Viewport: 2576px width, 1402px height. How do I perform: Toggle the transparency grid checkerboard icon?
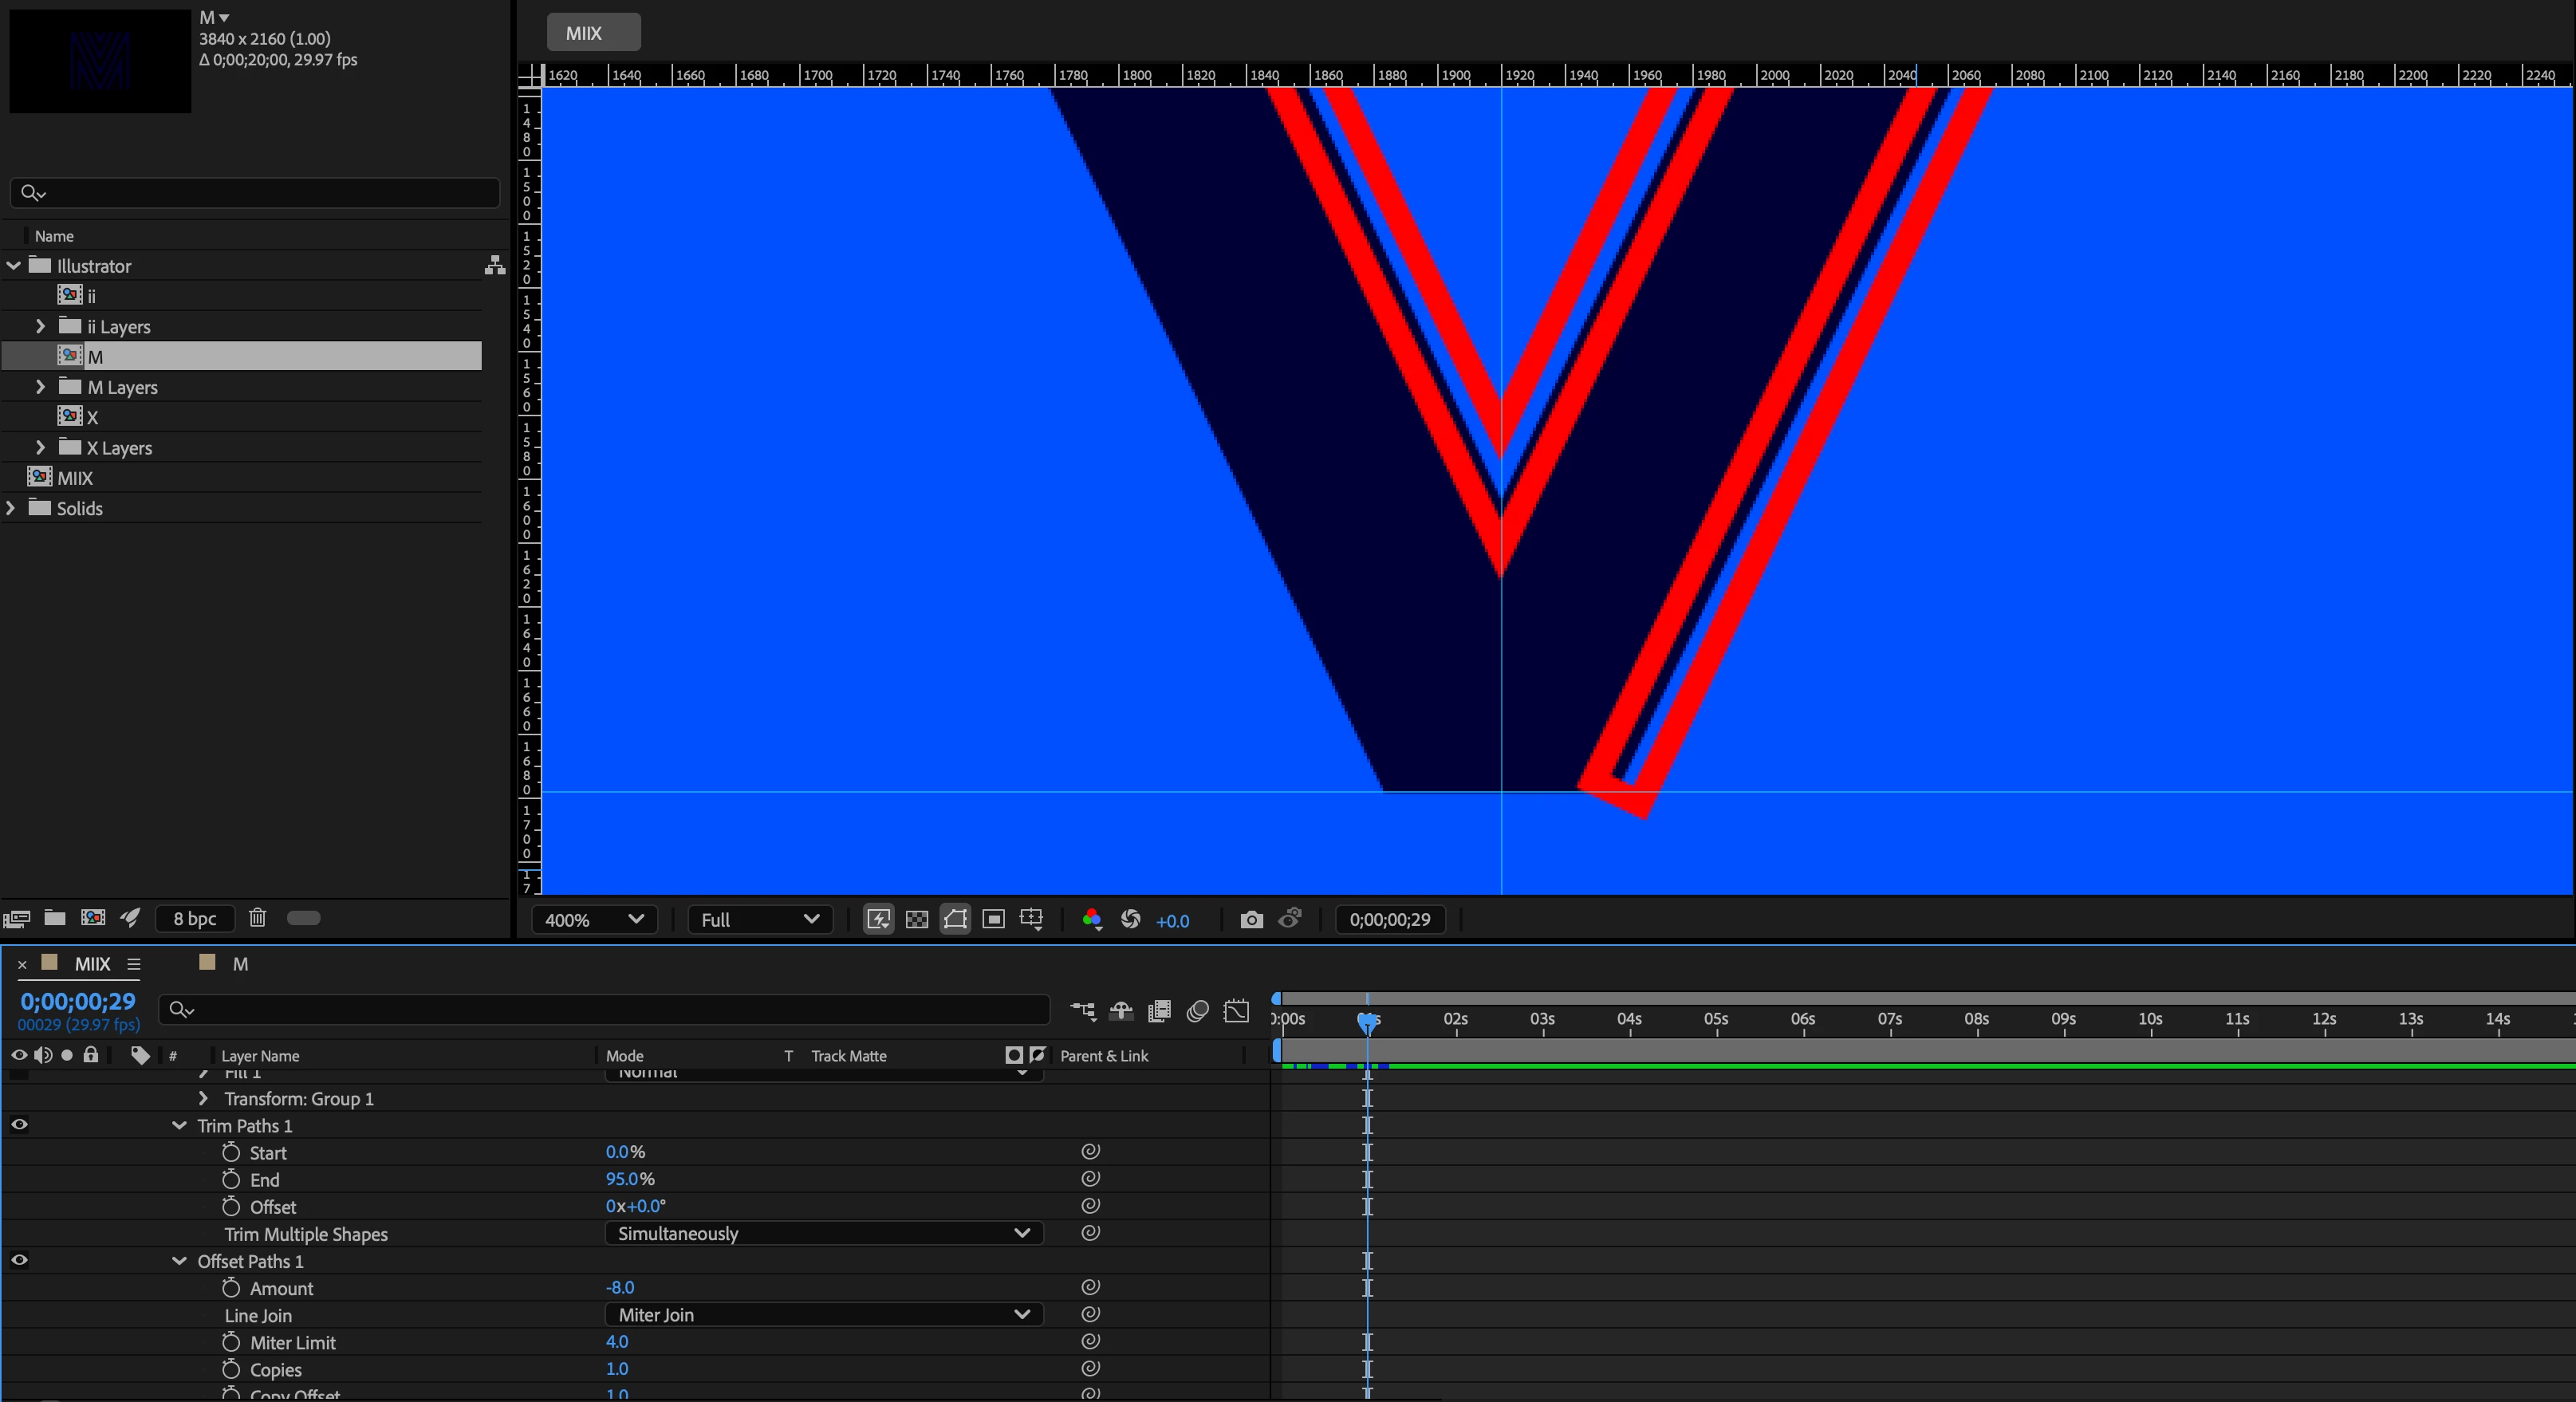point(916,919)
